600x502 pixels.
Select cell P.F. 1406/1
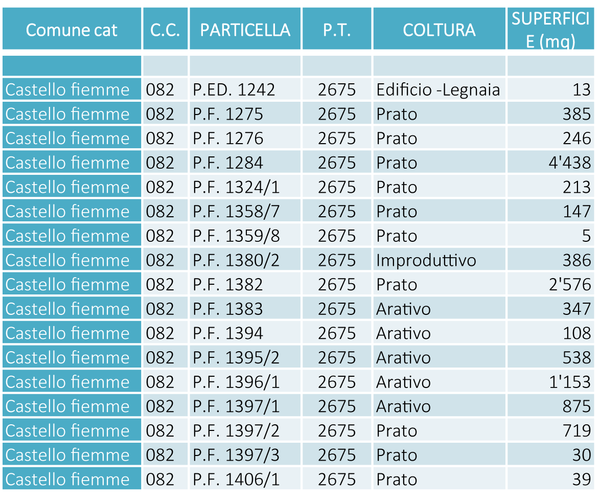245,479
